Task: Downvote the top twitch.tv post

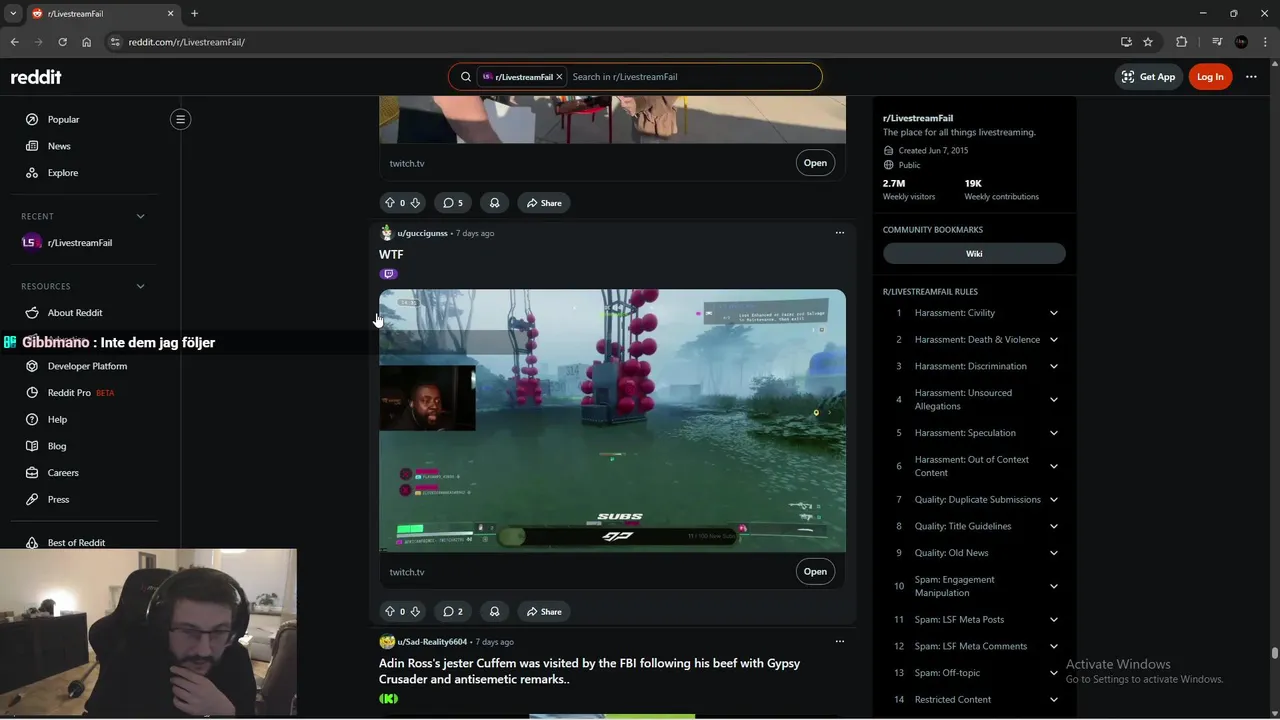Action: pyautogui.click(x=415, y=203)
